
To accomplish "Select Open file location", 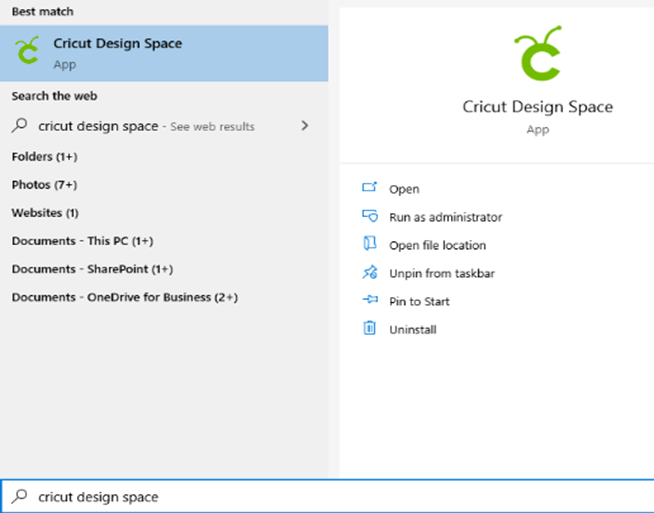I will click(x=438, y=245).
